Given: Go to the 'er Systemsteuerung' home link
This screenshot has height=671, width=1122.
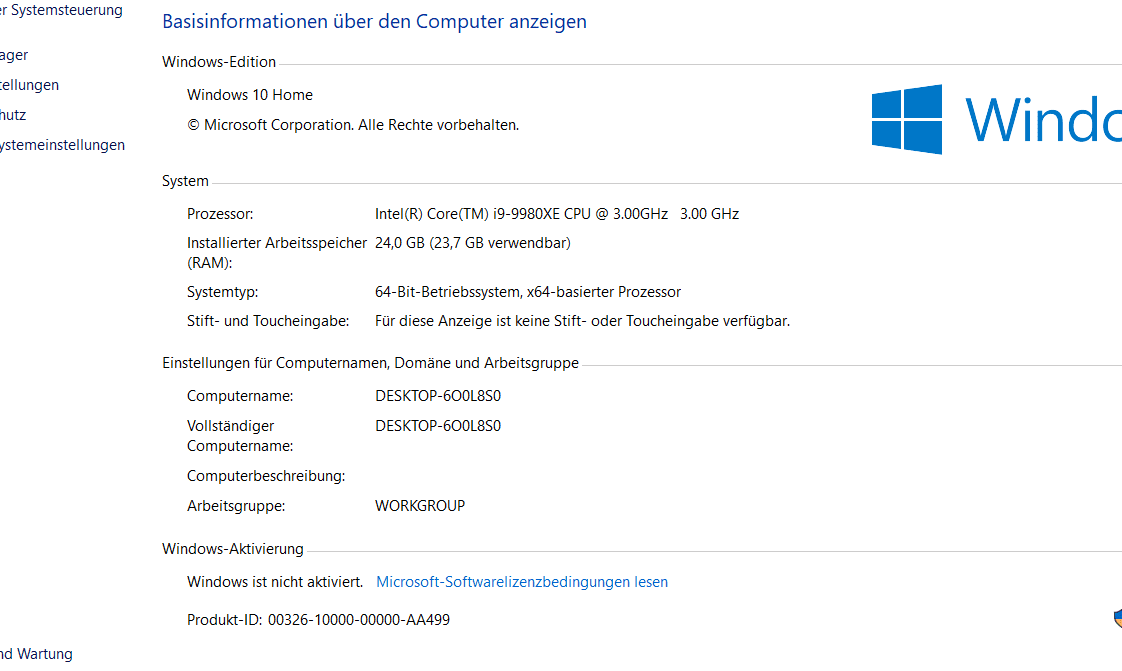Looking at the screenshot, I should [x=62, y=10].
